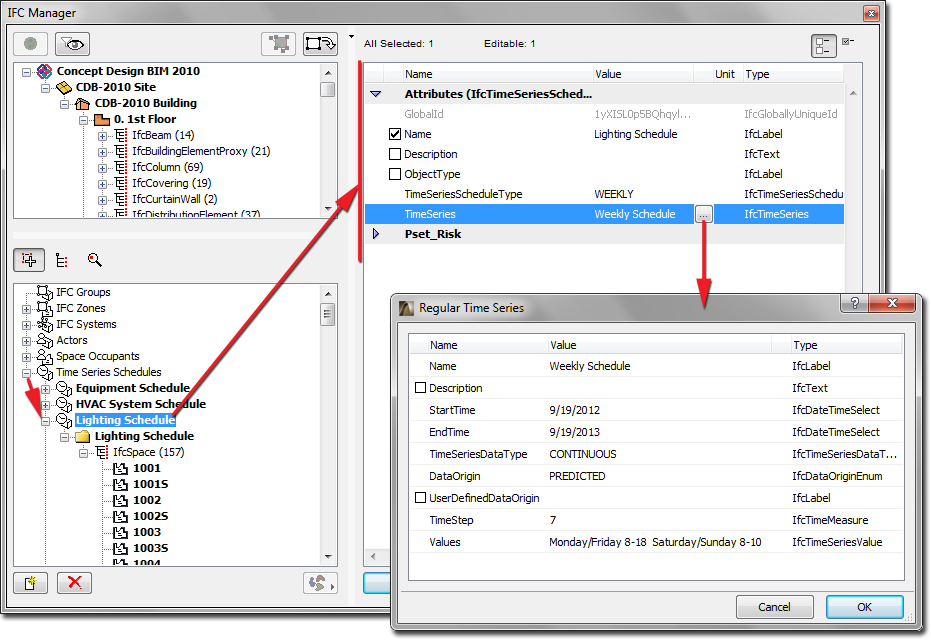Select the Lighting Schedule tree item
The width and height of the screenshot is (931, 640).
[125, 420]
